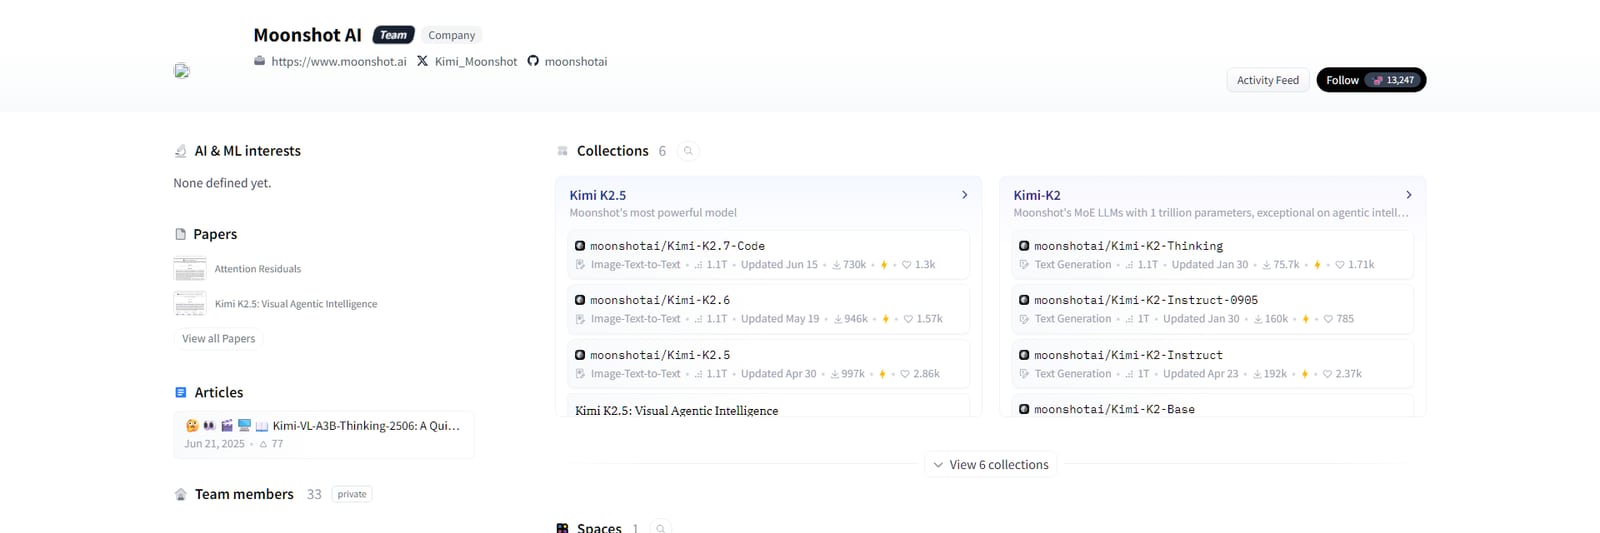Click the Spaces search icon

pyautogui.click(x=661, y=528)
